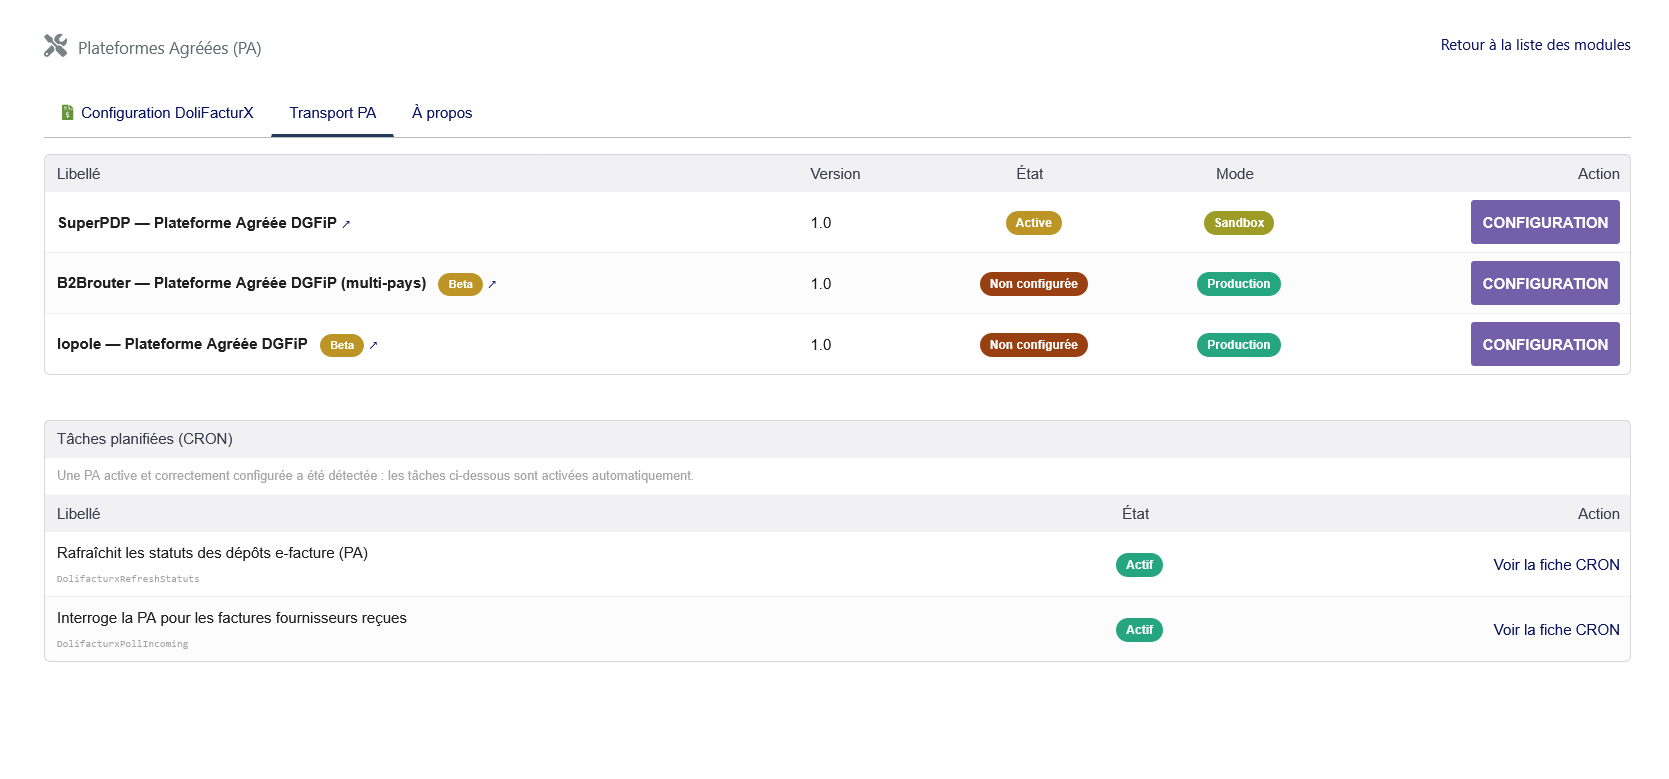Select the Iopole — Plateforme Agréée DGFiP label
This screenshot has width=1669, height=779.
pyautogui.click(x=182, y=344)
